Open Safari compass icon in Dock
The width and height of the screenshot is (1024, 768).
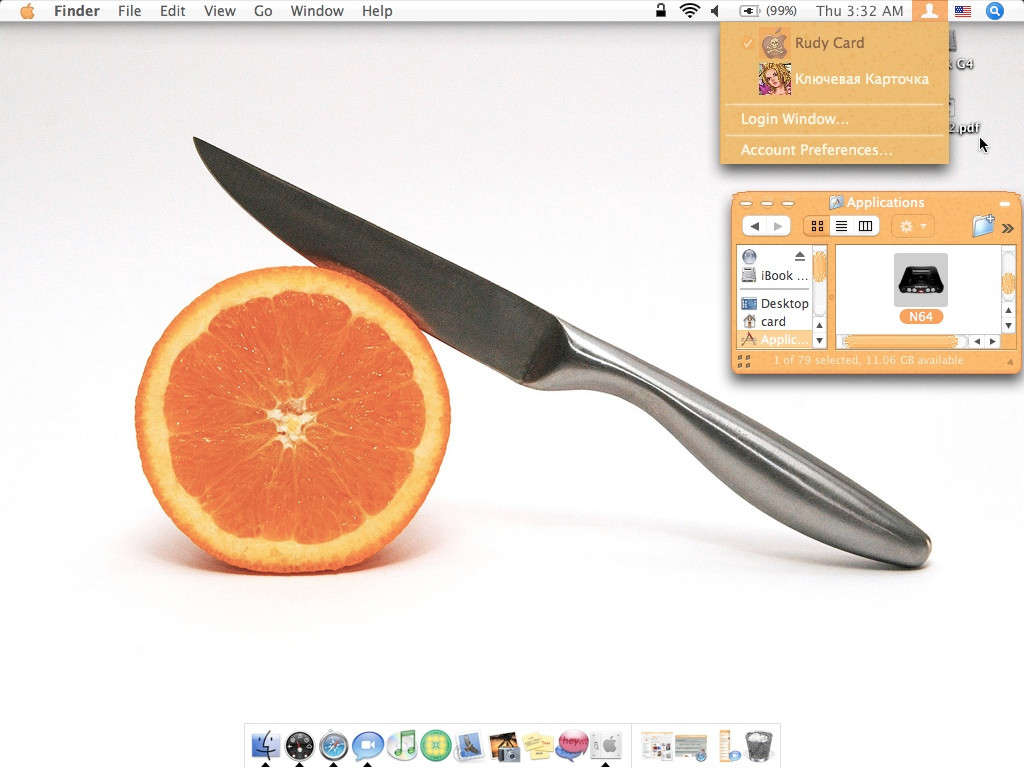(x=334, y=745)
